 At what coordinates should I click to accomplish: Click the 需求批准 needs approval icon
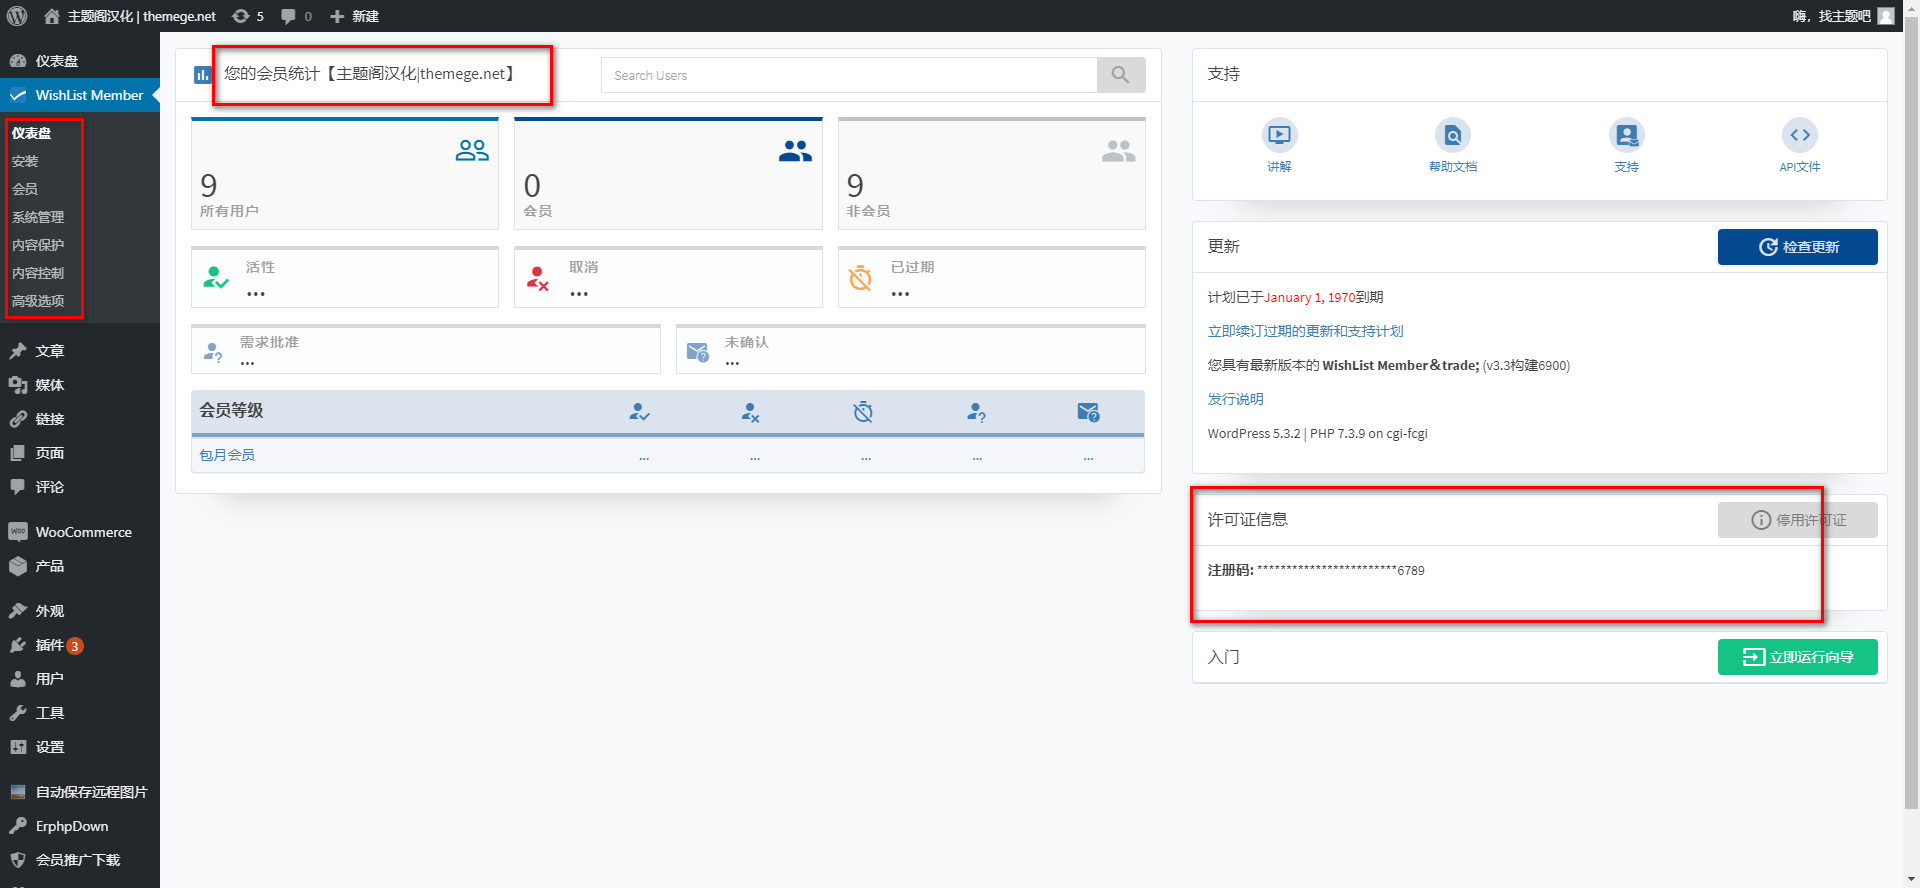pyautogui.click(x=213, y=351)
